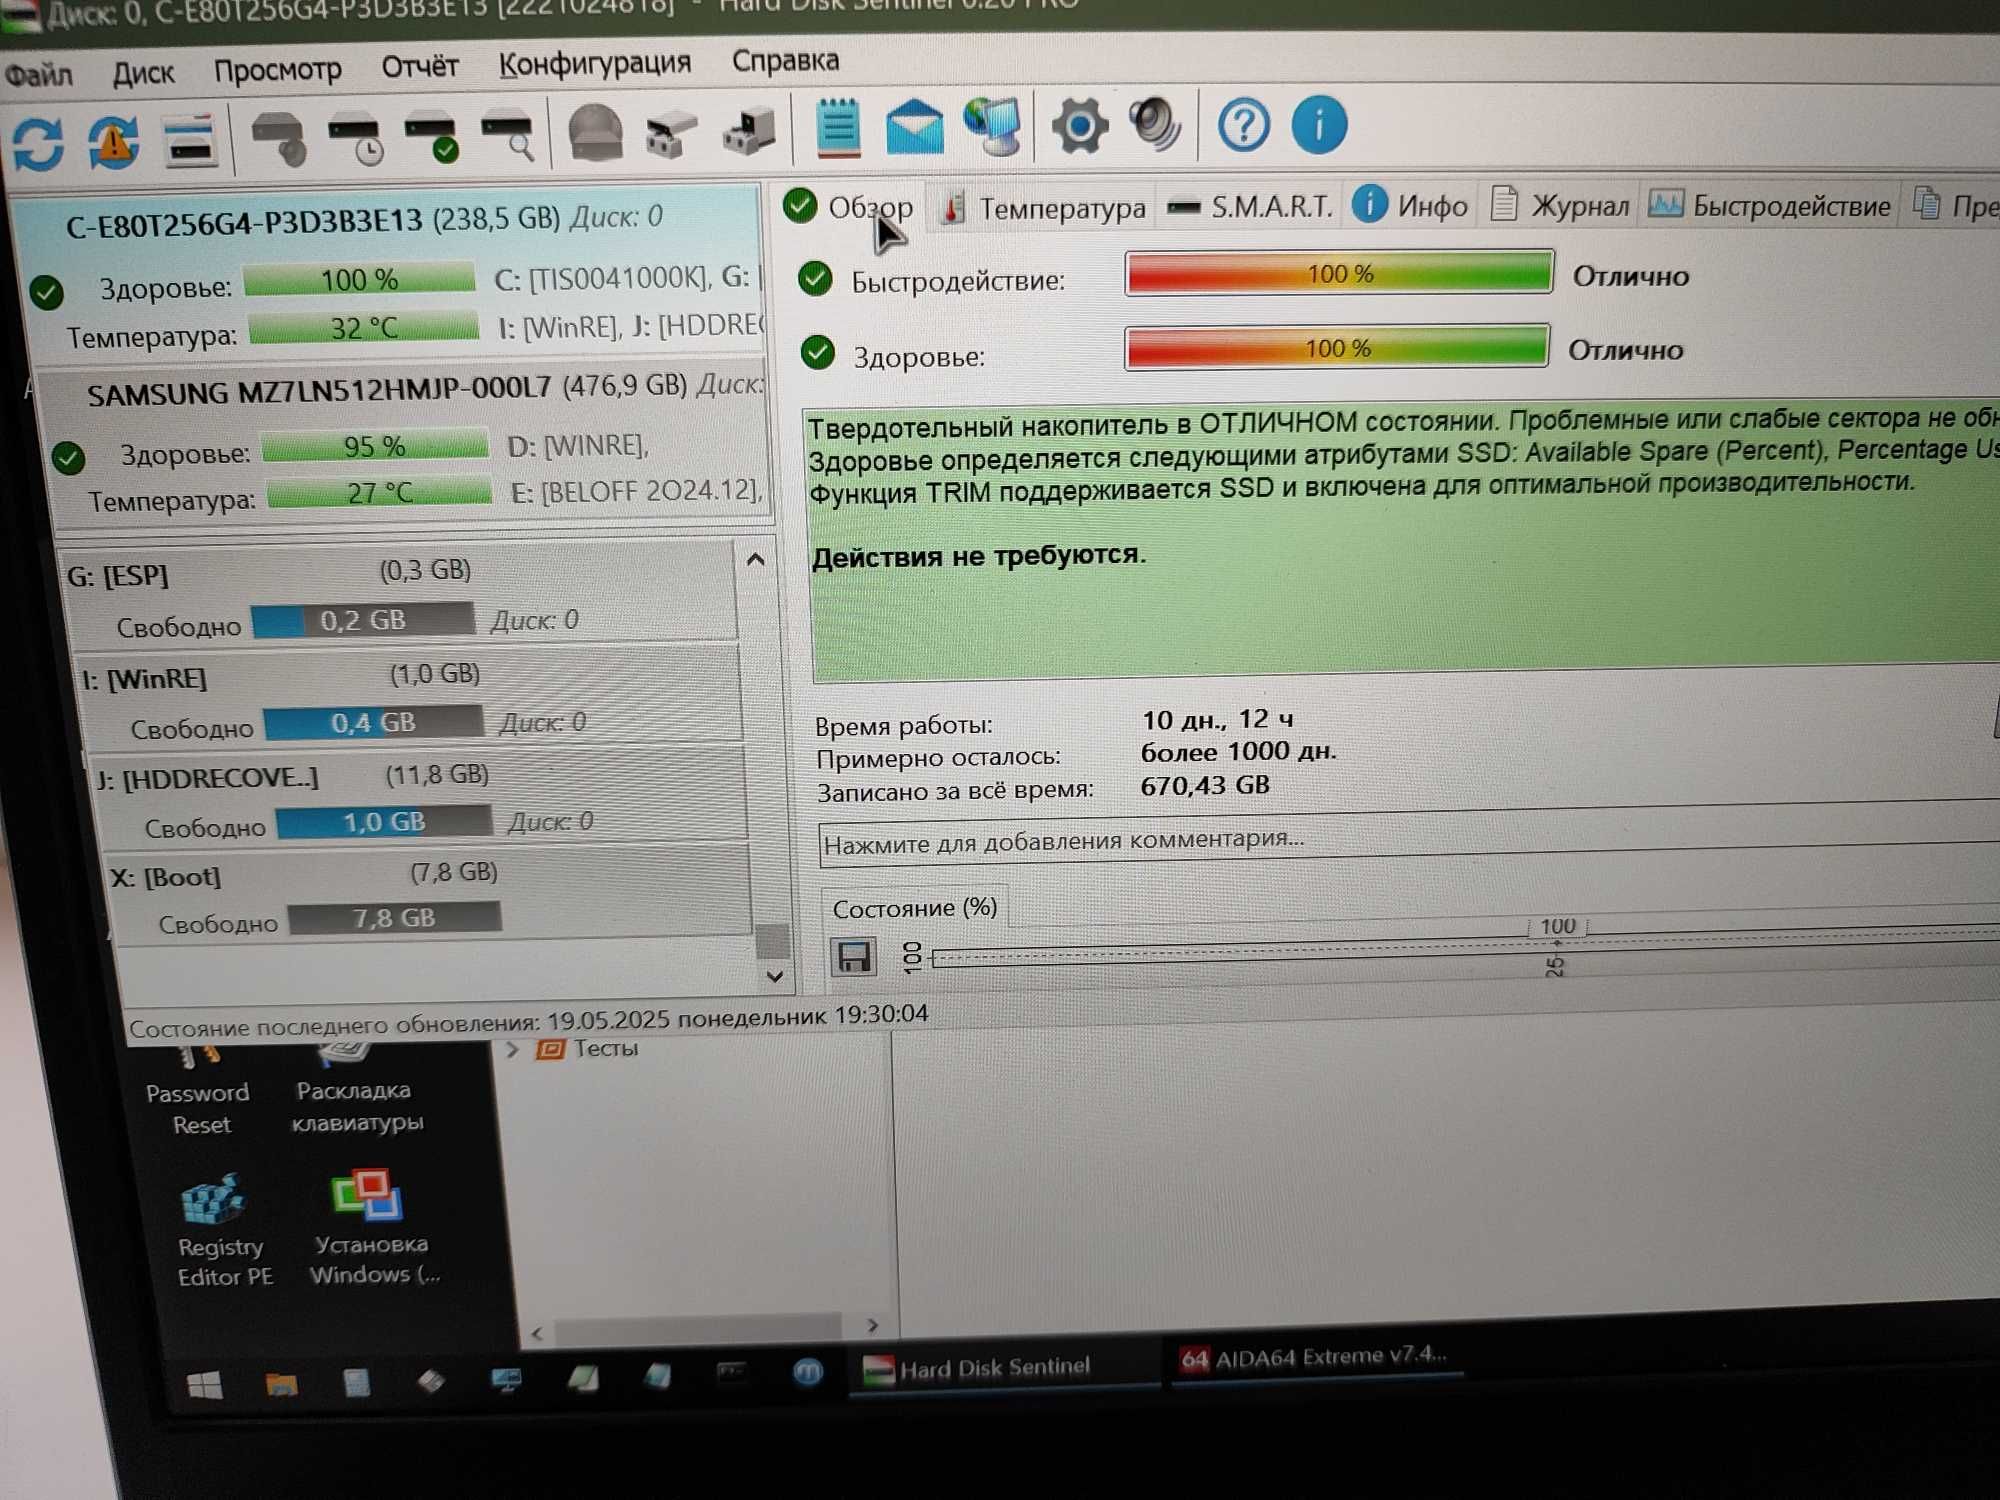Click the question mark help icon
Screen dimensions: 2000x1500
pyautogui.click(x=1243, y=125)
